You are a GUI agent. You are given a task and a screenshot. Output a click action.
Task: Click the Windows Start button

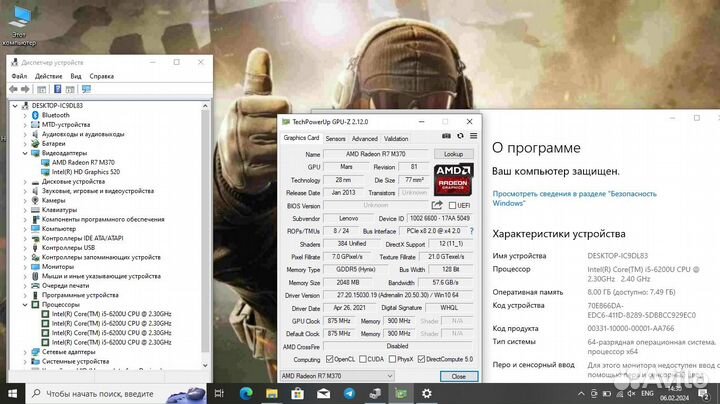click(12, 393)
